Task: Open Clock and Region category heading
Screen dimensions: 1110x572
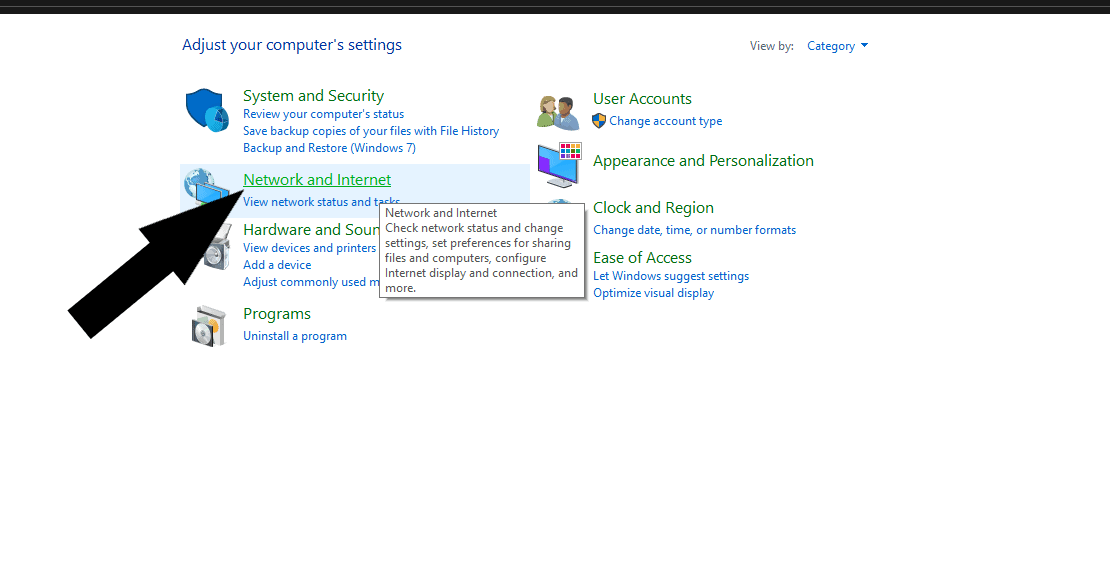Action: (653, 208)
